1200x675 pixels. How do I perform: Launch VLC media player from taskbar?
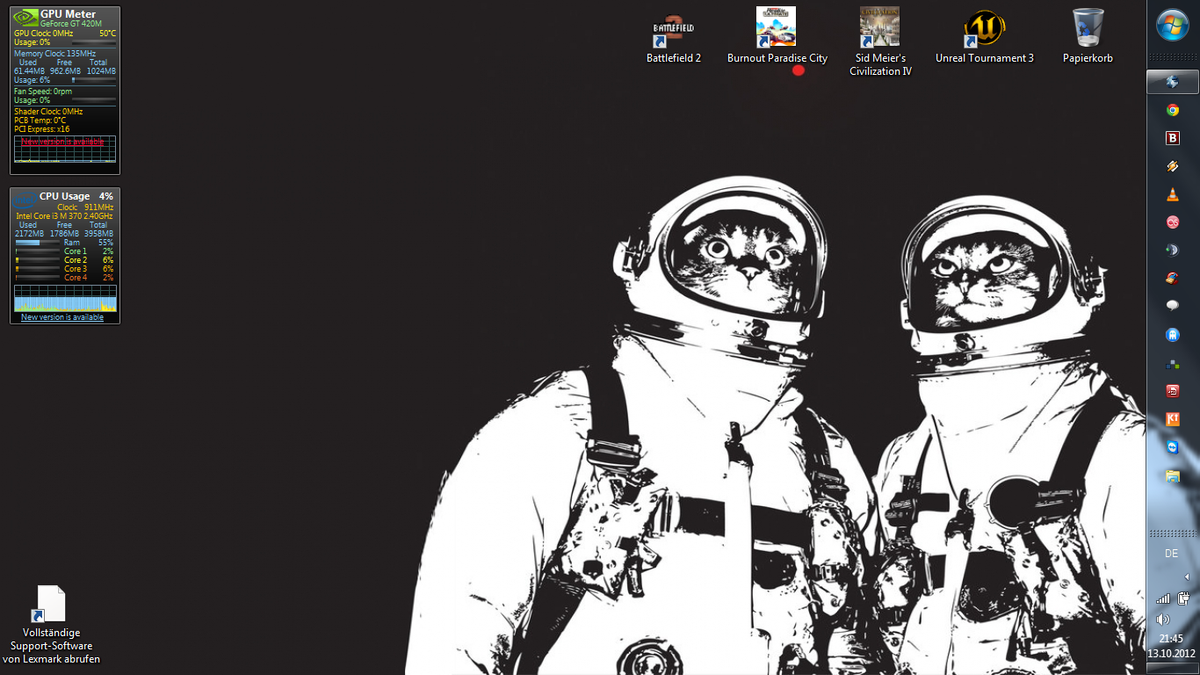[x=1172, y=194]
